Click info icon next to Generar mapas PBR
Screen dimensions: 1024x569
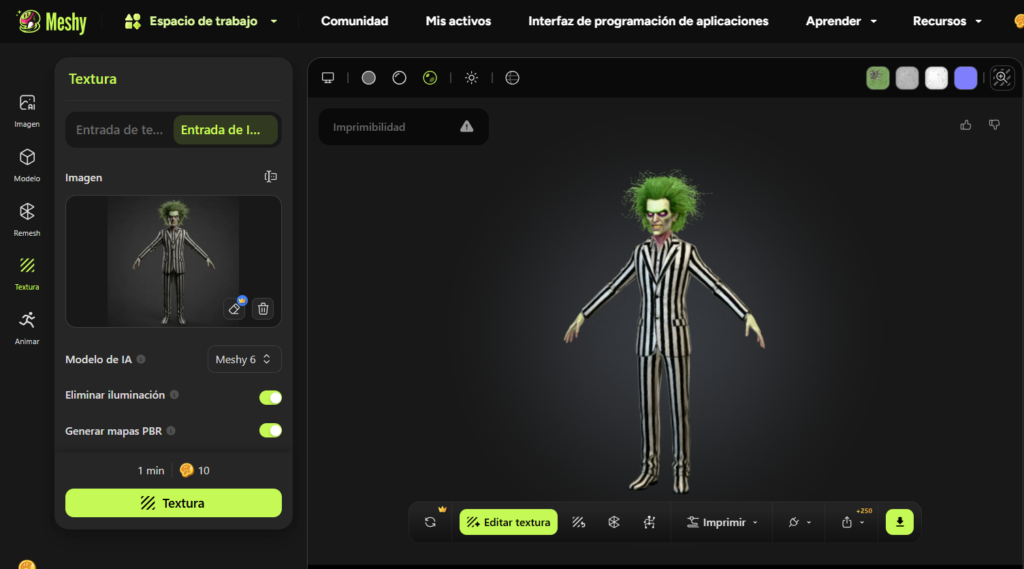click(171, 431)
